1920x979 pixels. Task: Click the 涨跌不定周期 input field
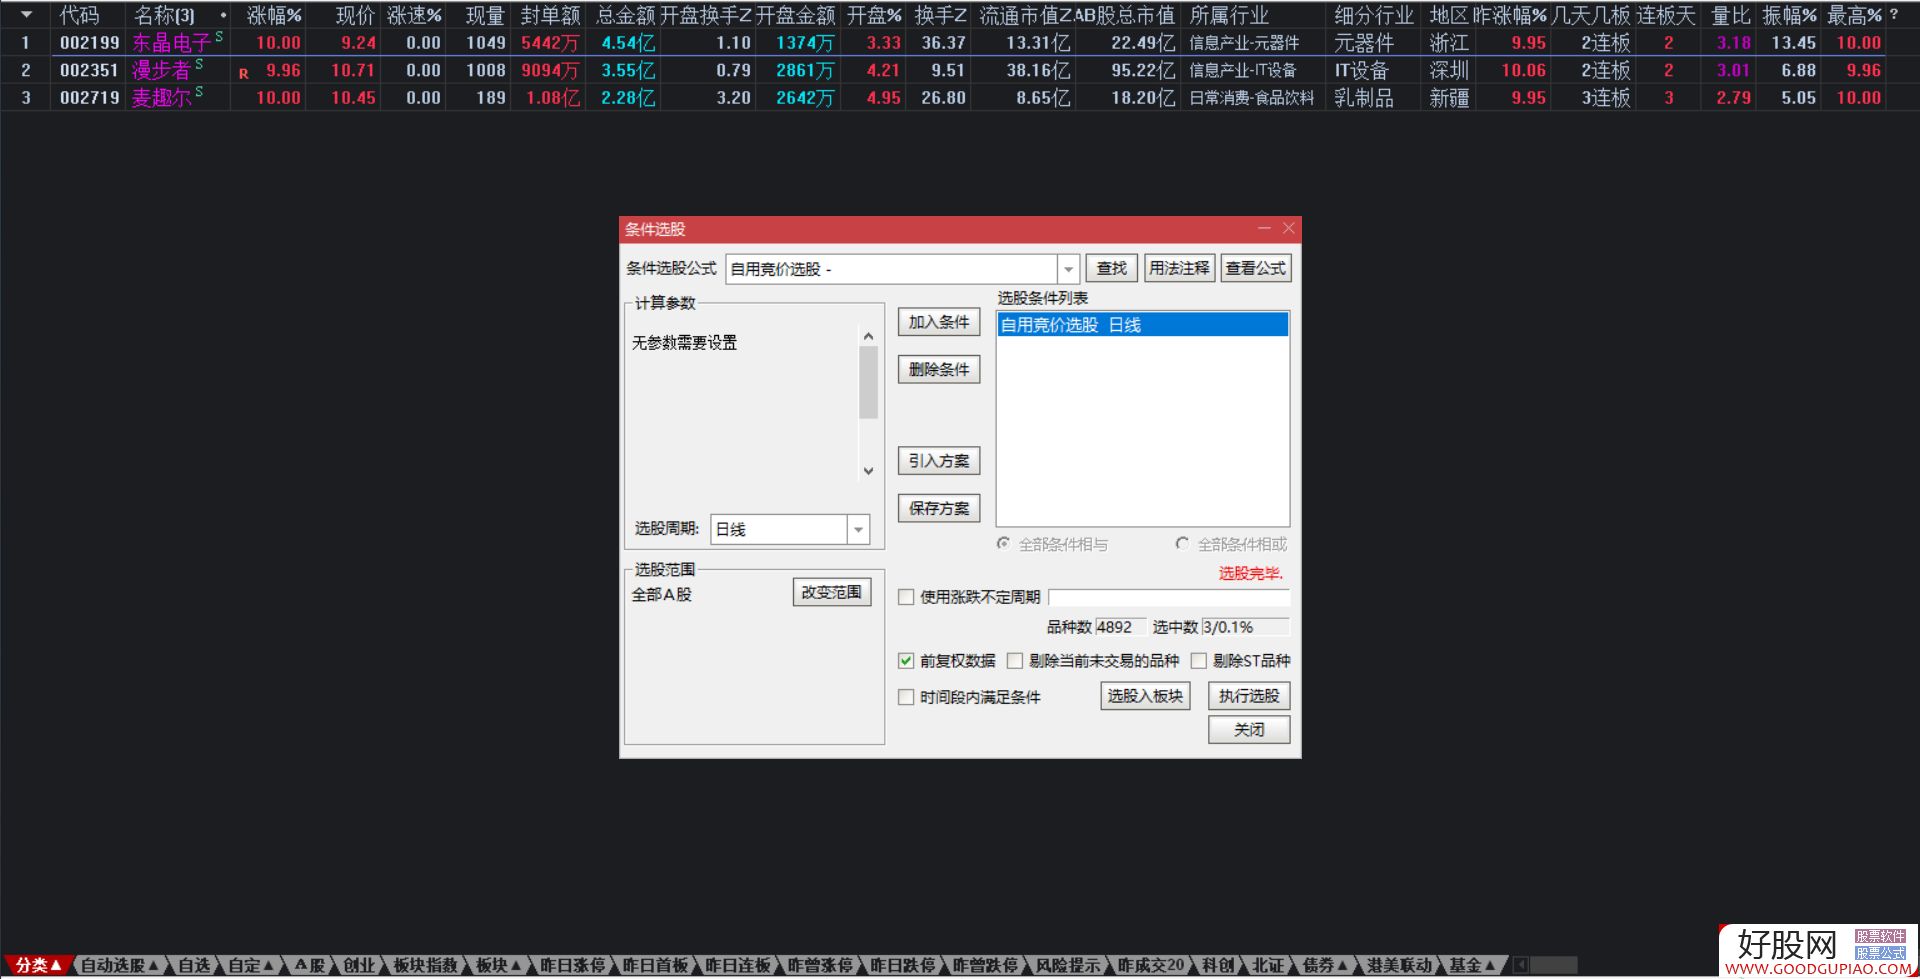[1169, 597]
